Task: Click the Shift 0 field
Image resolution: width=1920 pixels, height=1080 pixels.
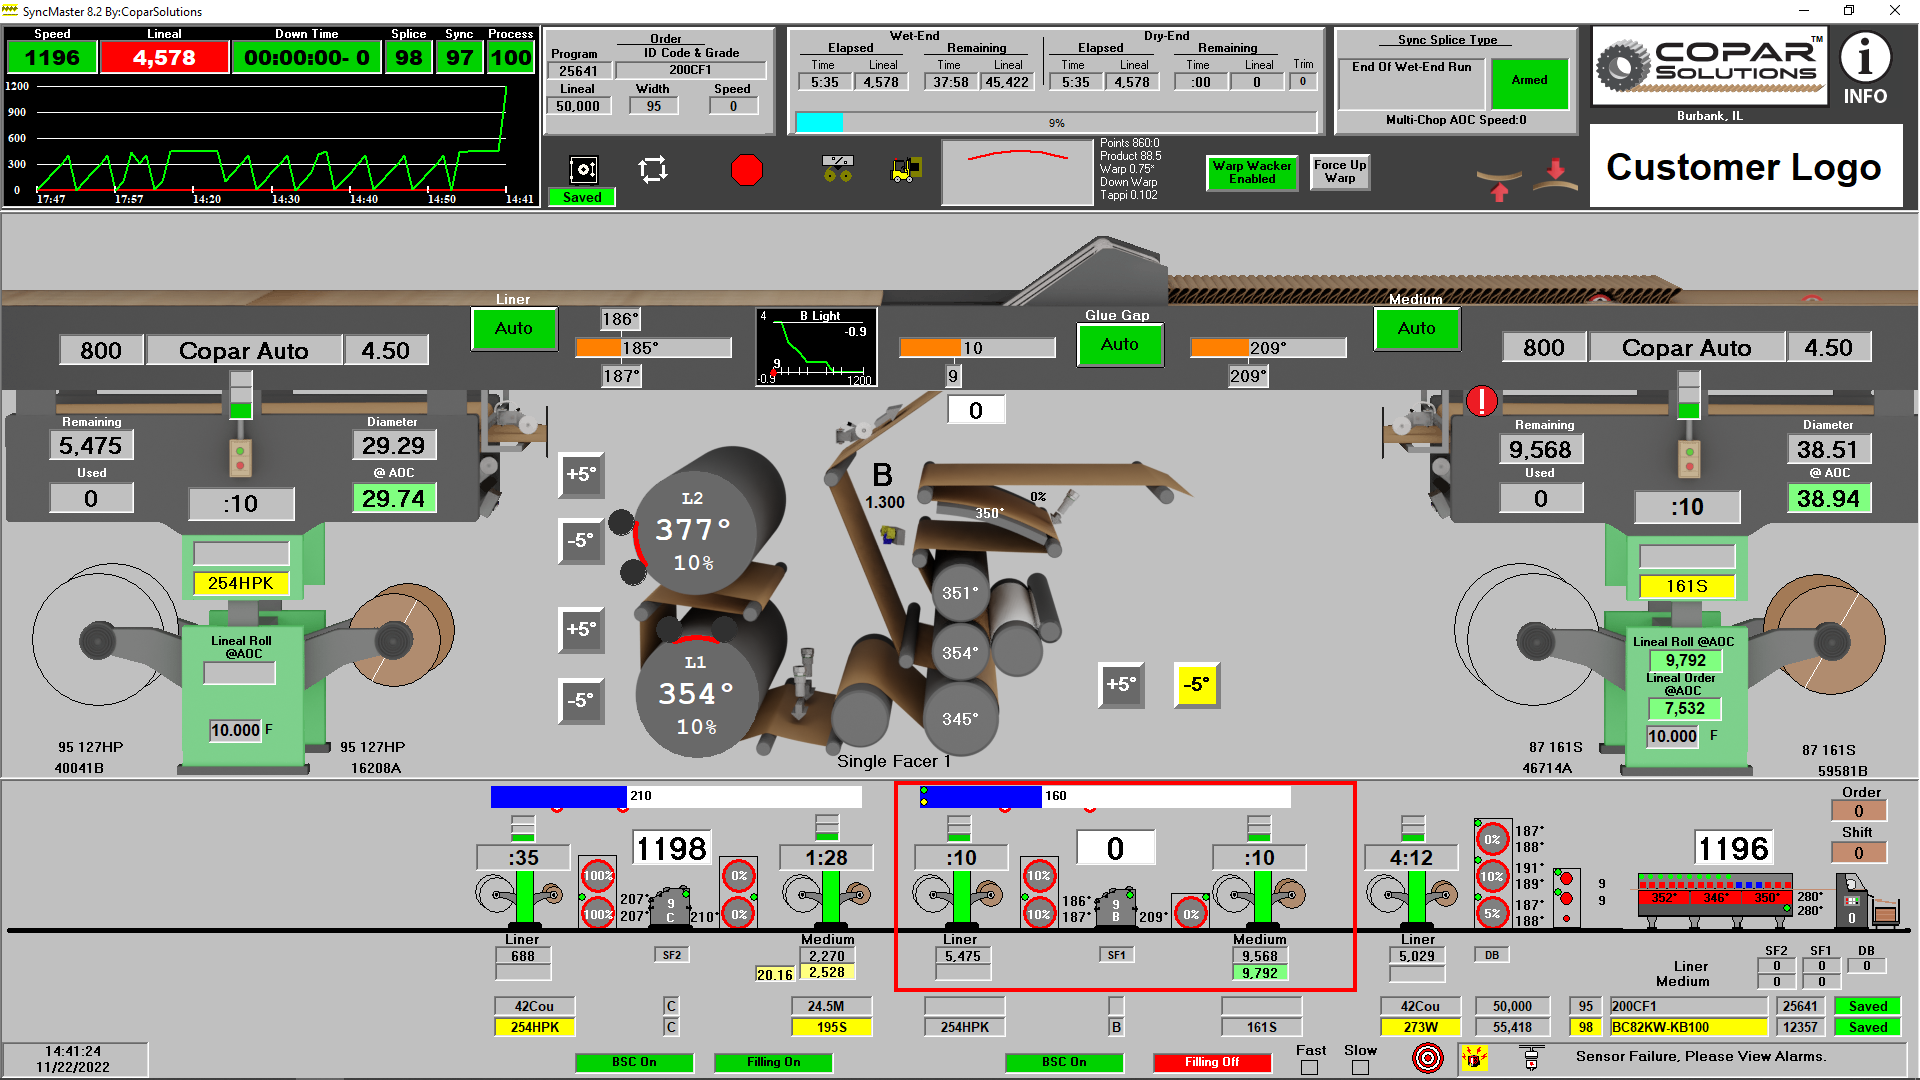Action: [x=1859, y=853]
